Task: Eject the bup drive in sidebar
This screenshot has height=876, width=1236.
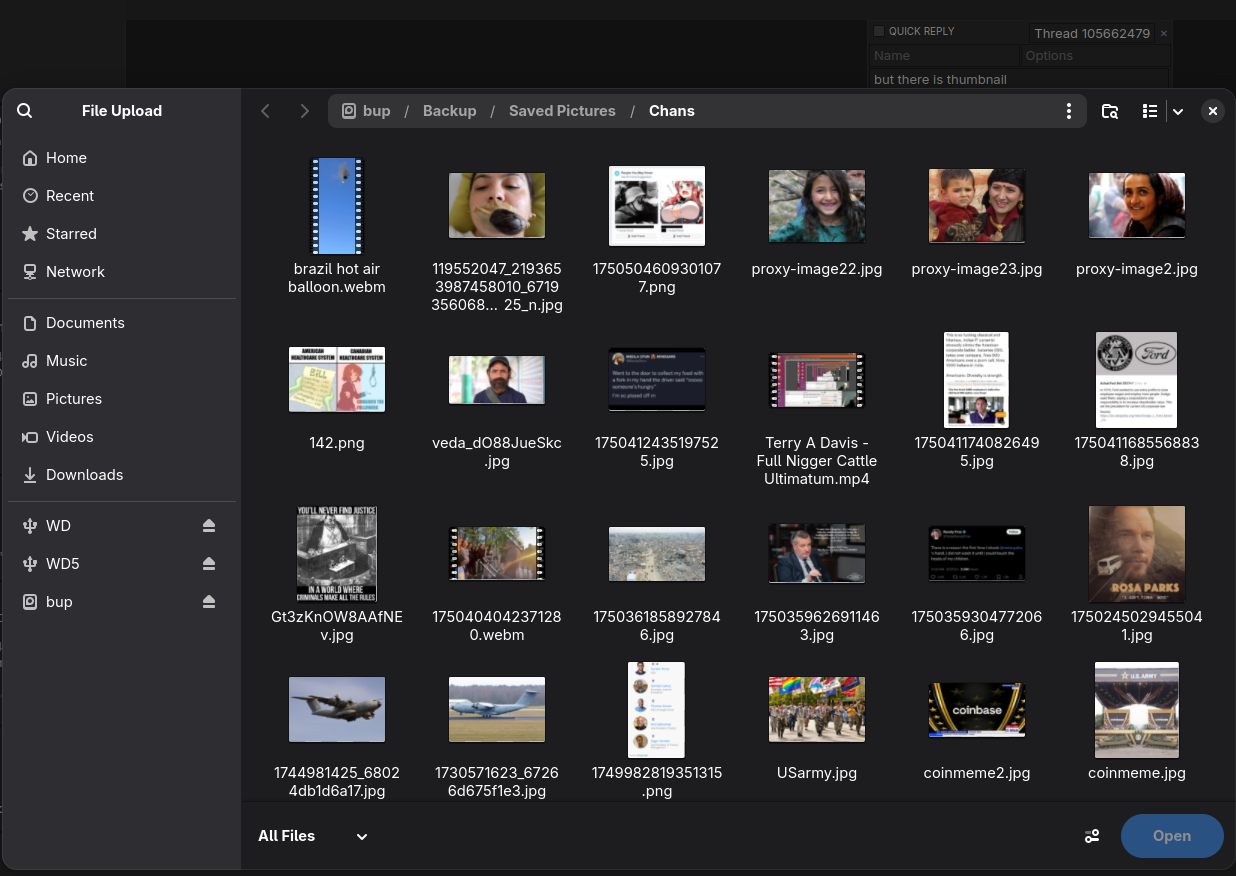Action: [x=209, y=602]
